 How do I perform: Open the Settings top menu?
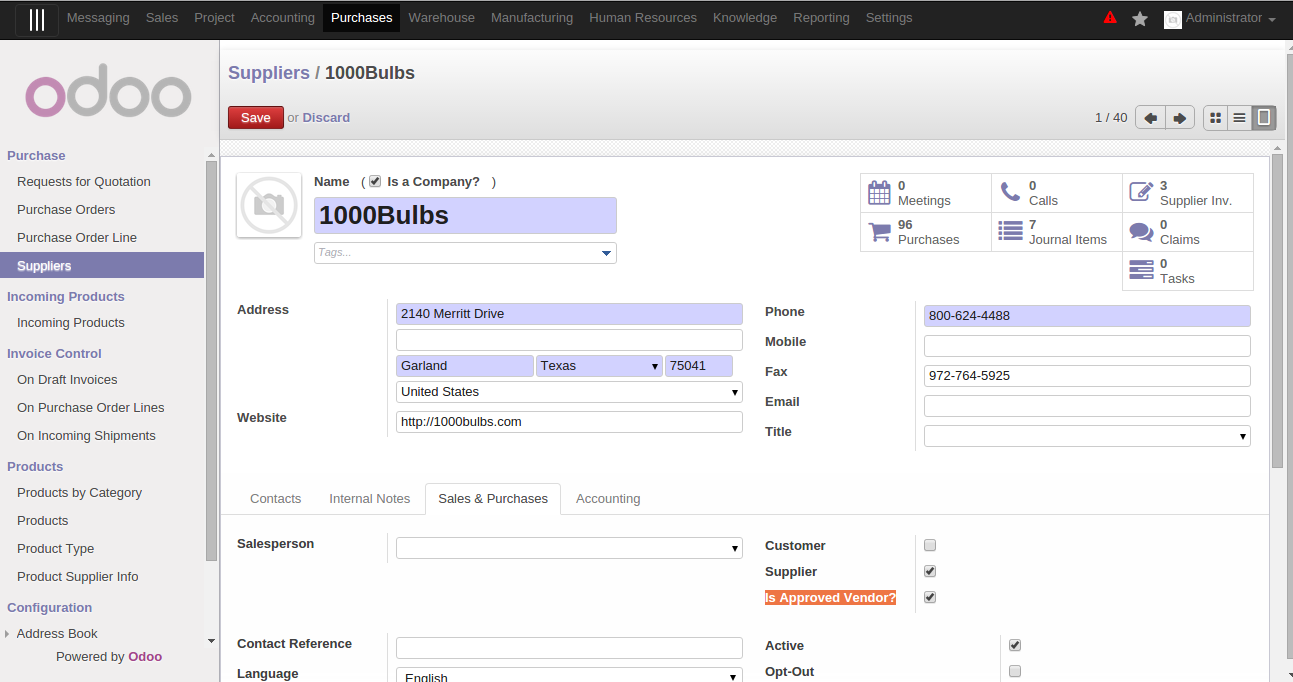tap(889, 18)
